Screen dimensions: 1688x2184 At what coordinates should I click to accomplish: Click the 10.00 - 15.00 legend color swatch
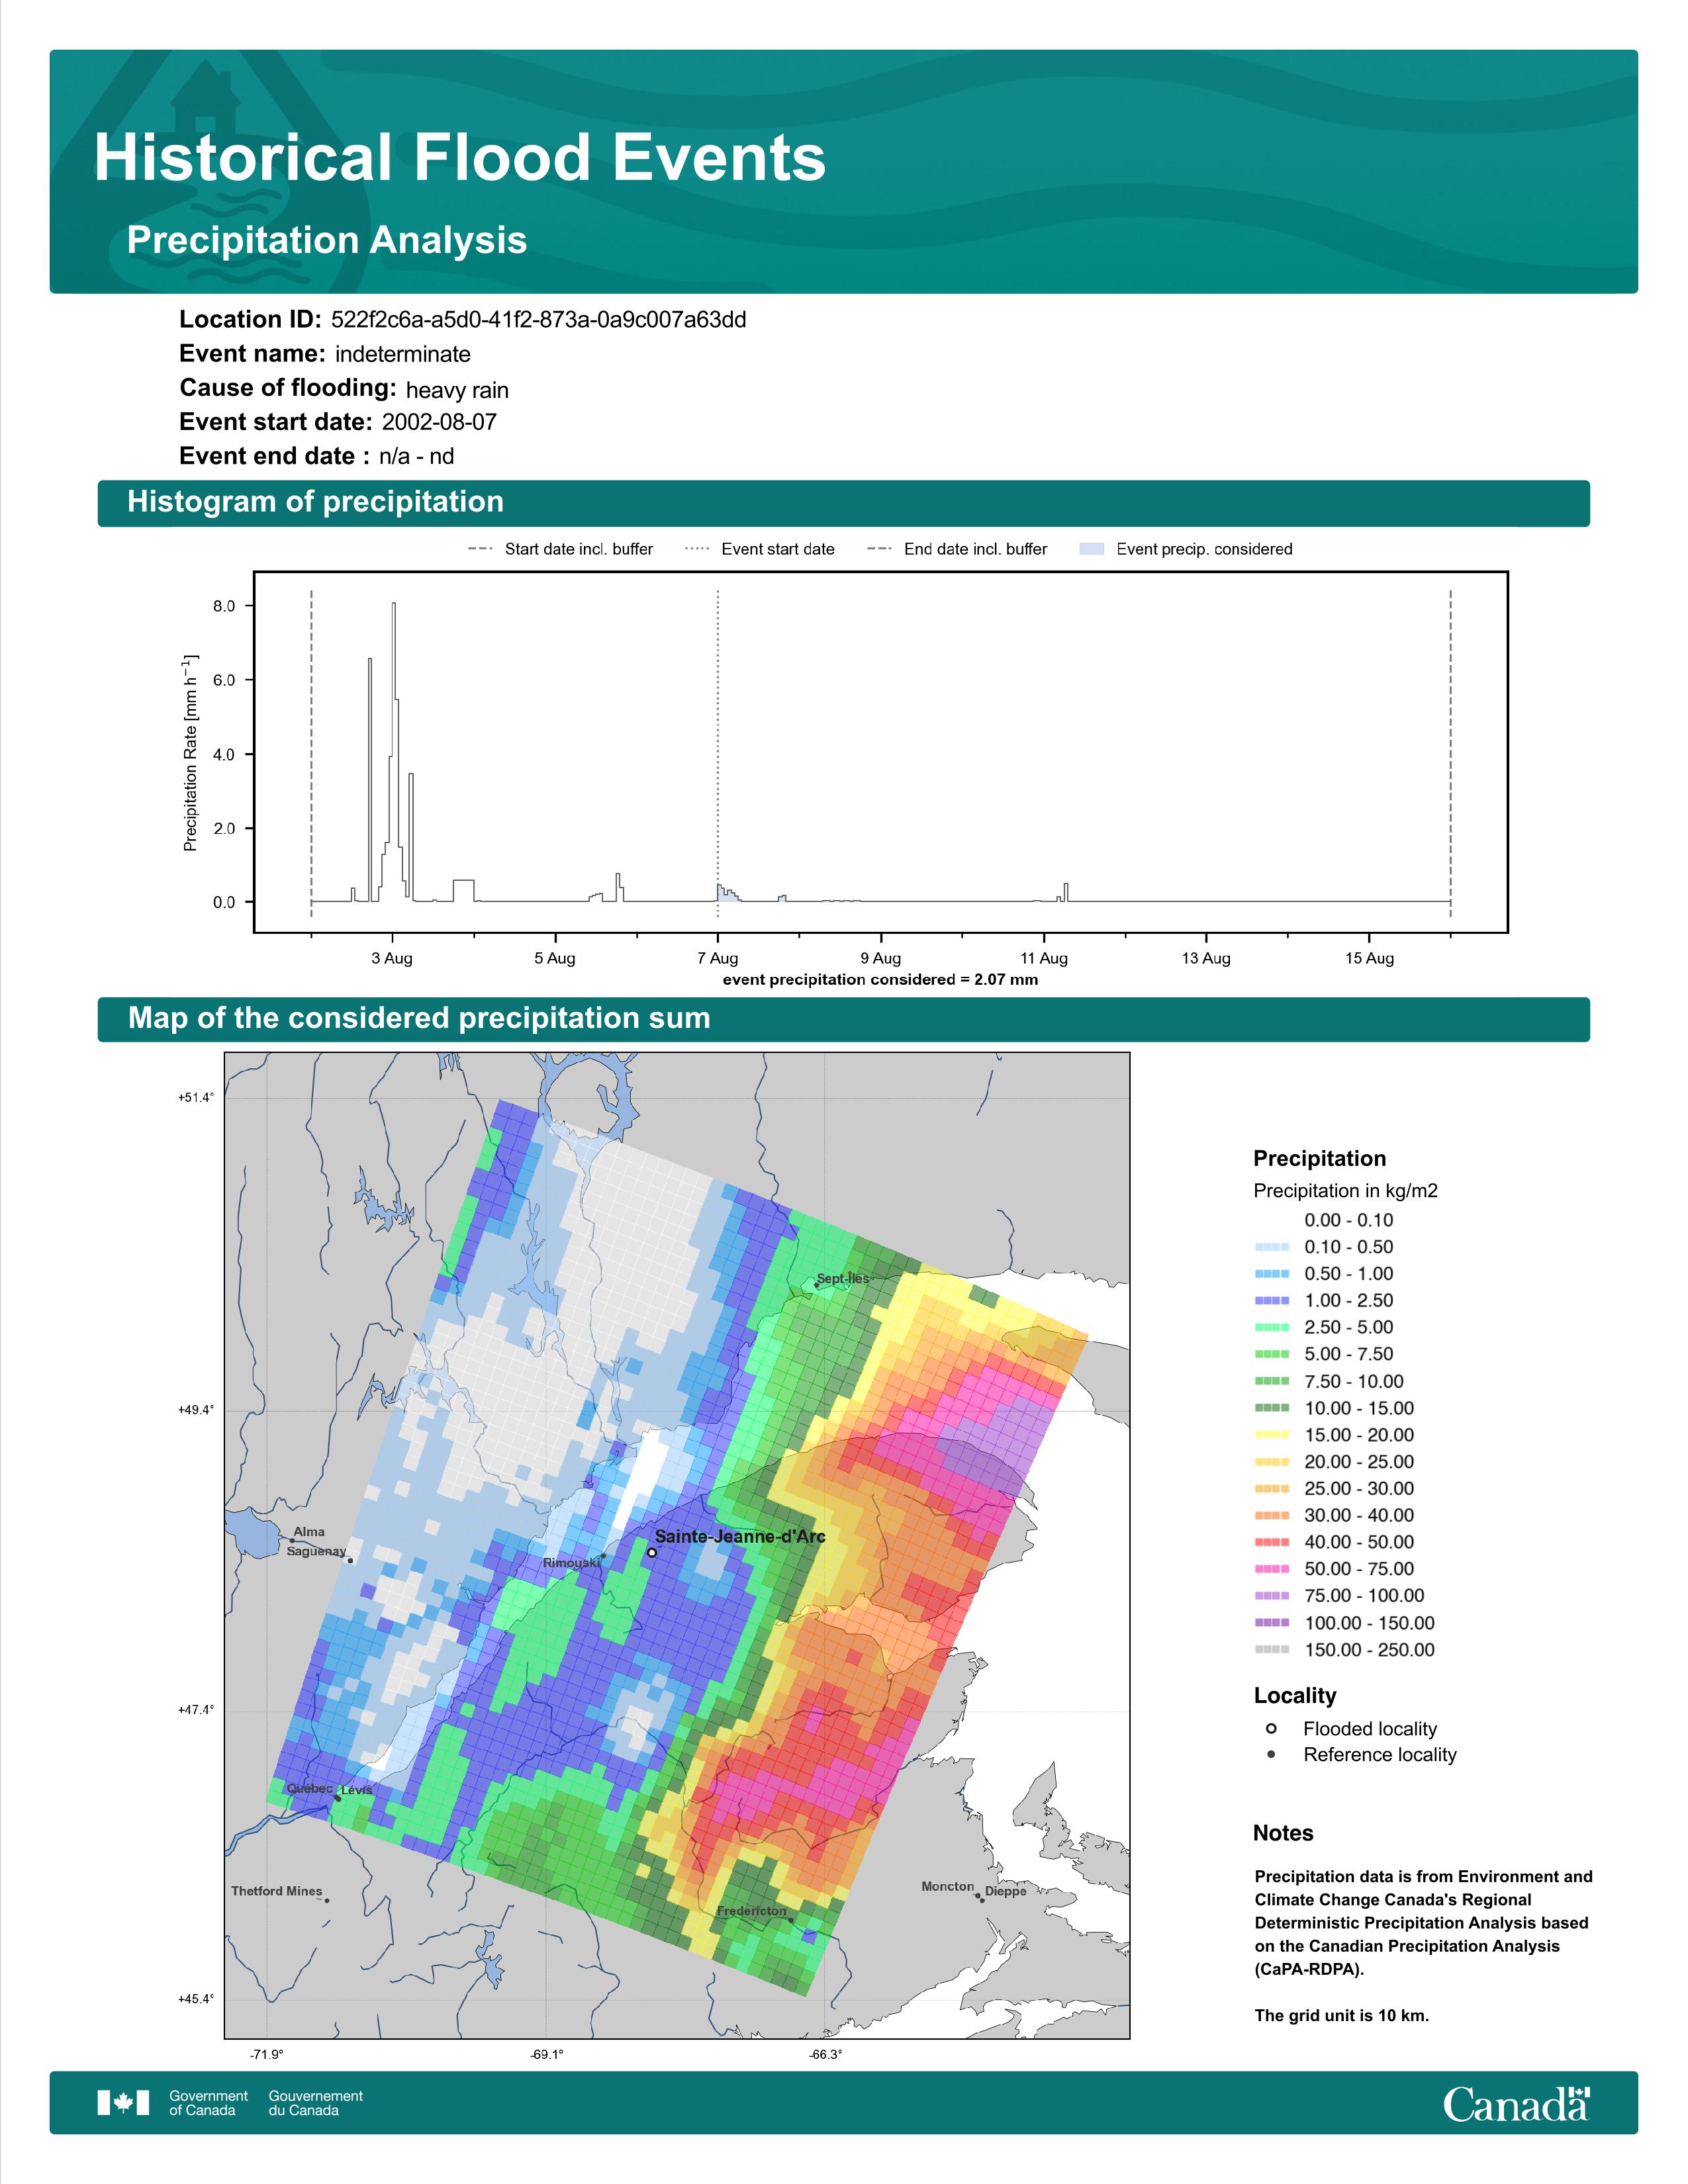pyautogui.click(x=1272, y=1408)
